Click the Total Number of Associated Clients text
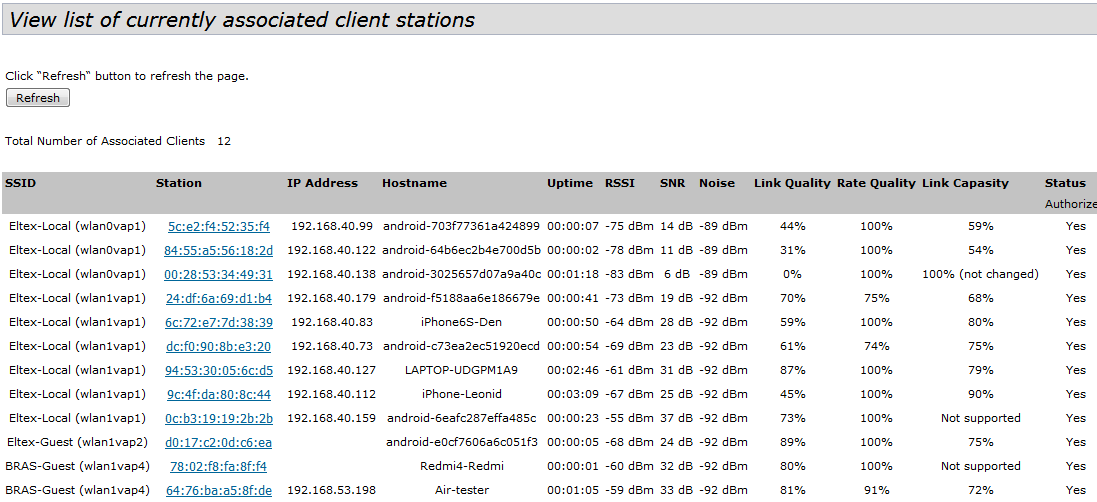The image size is (1097, 502). point(105,141)
